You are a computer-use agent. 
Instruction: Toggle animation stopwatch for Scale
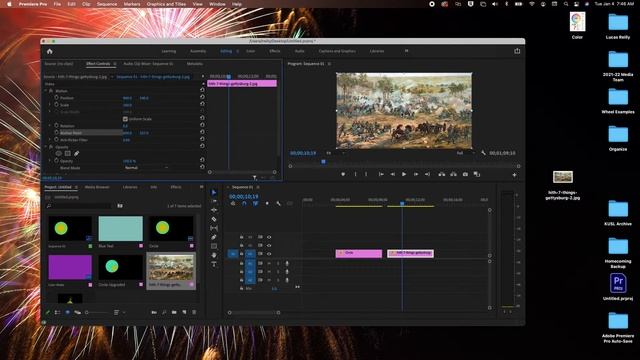coord(57,104)
